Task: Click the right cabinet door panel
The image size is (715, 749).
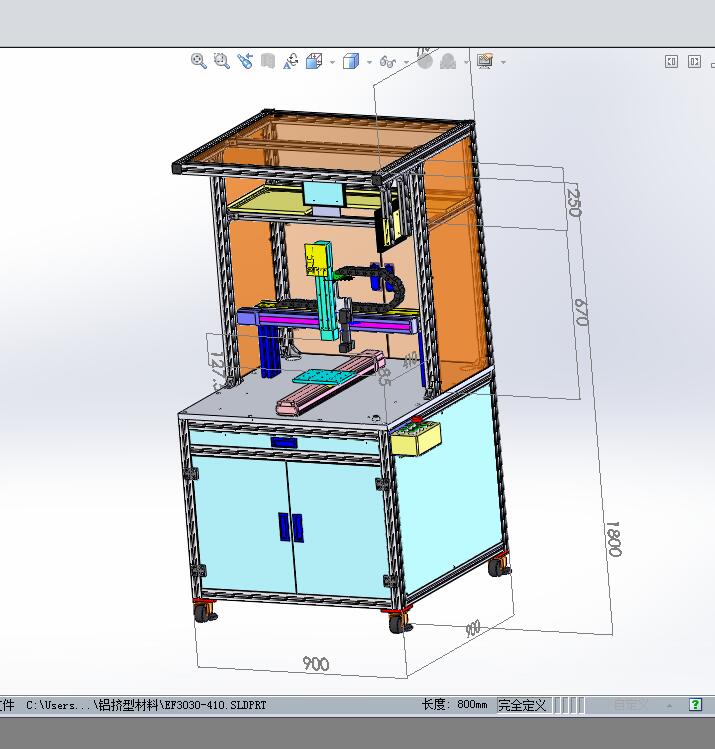Action: pos(340,530)
